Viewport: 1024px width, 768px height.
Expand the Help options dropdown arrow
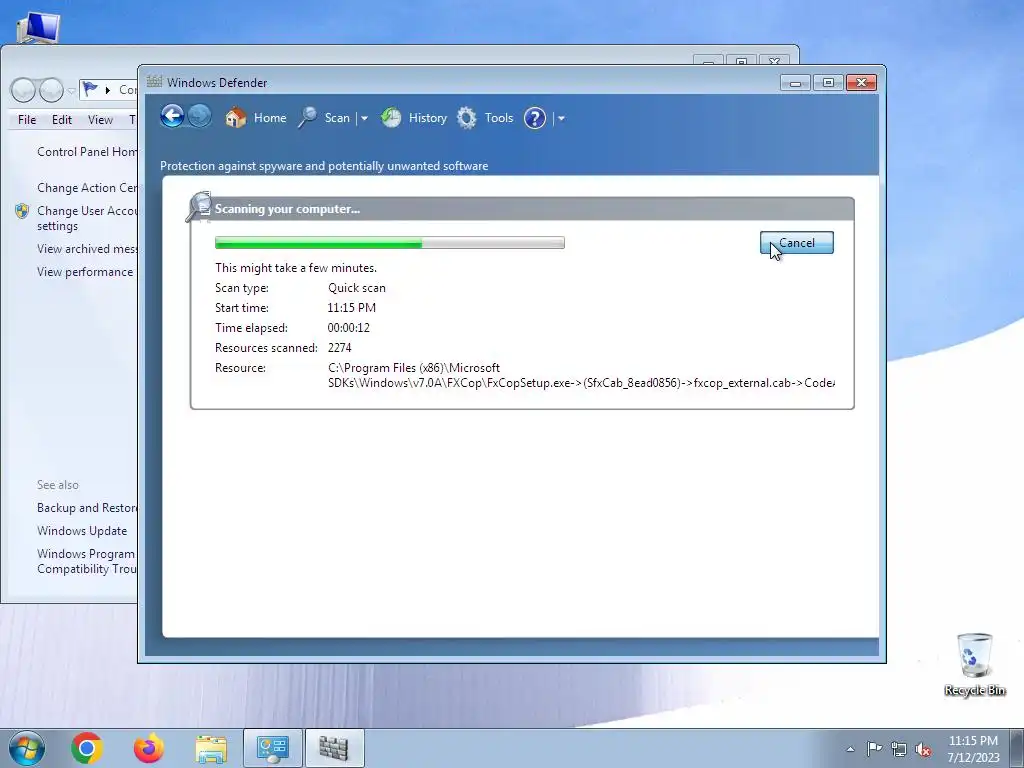pyautogui.click(x=561, y=119)
